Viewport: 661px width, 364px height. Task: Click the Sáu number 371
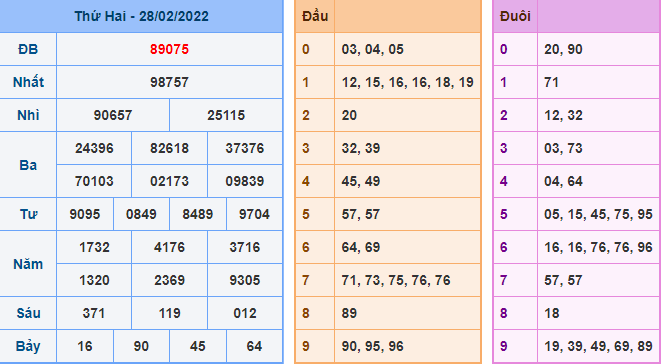94,313
